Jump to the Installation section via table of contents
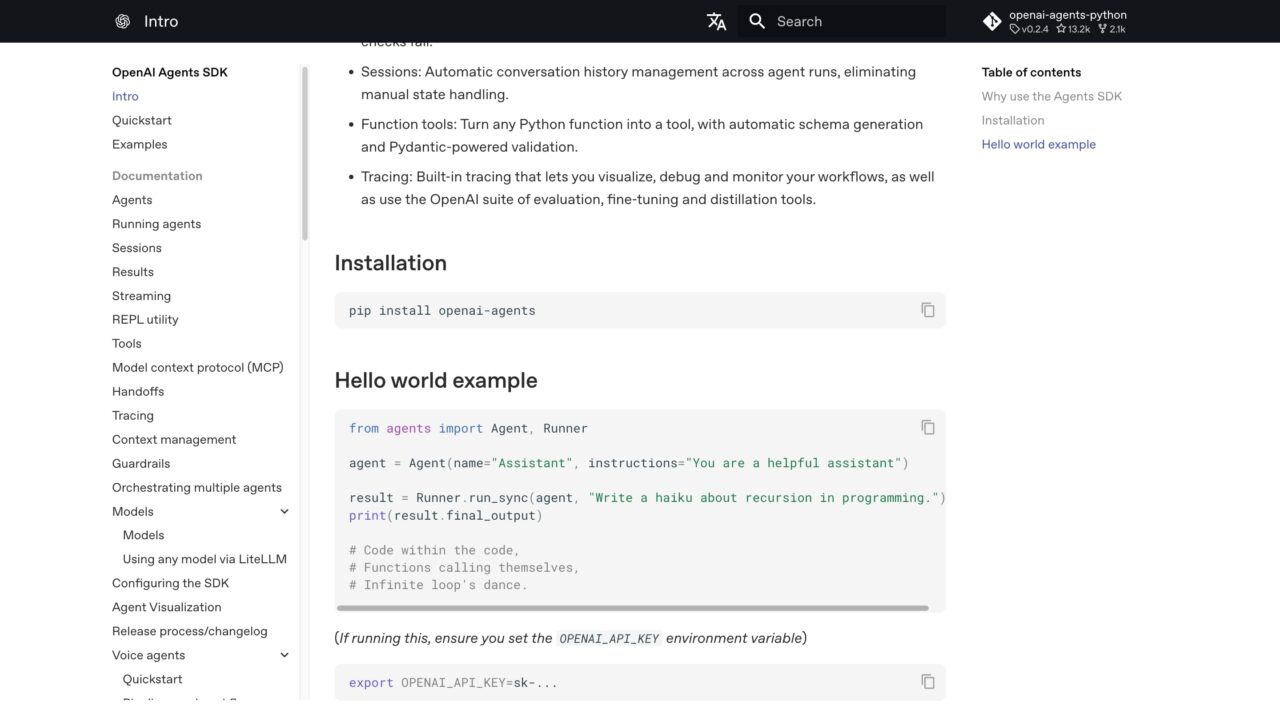The height and width of the screenshot is (722, 1280). point(1013,120)
